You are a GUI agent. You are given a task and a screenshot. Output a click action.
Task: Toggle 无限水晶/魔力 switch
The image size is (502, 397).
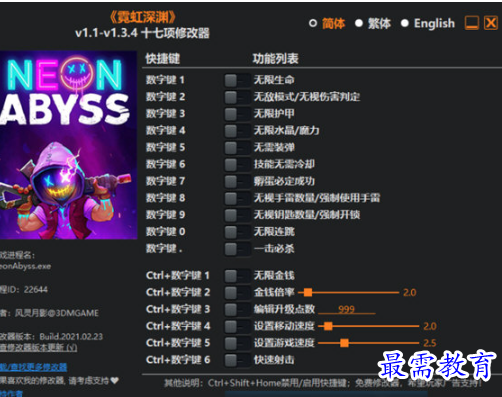(237, 131)
